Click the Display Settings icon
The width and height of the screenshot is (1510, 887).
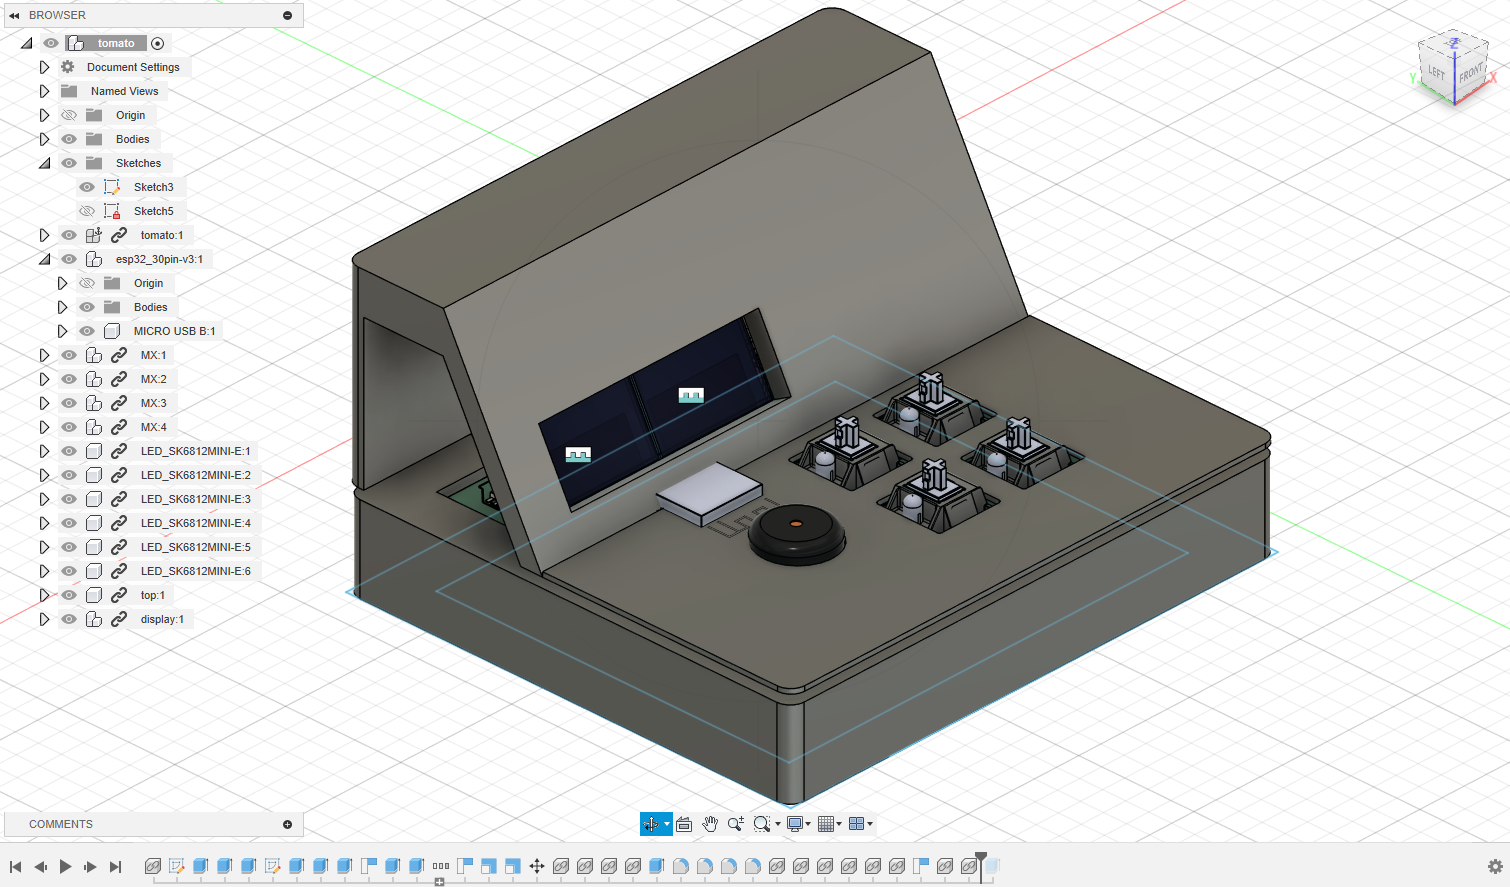coord(794,824)
